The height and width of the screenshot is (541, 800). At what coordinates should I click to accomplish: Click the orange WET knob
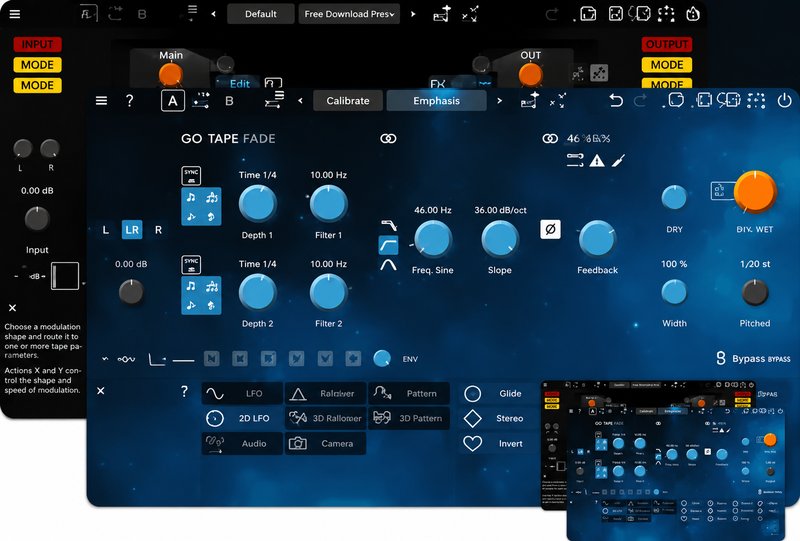[x=755, y=192]
